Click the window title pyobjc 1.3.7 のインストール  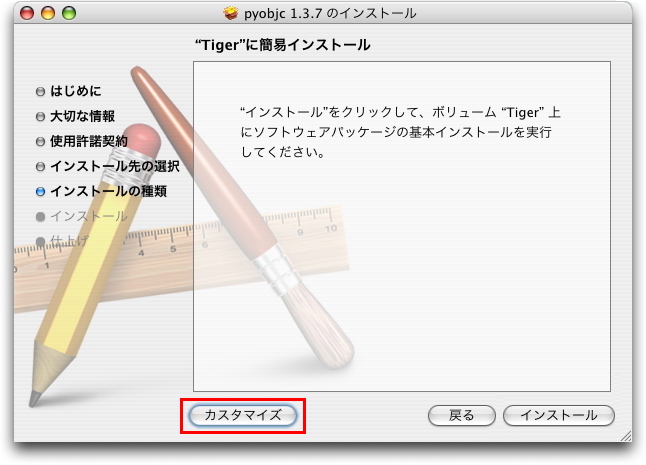[x=330, y=14]
